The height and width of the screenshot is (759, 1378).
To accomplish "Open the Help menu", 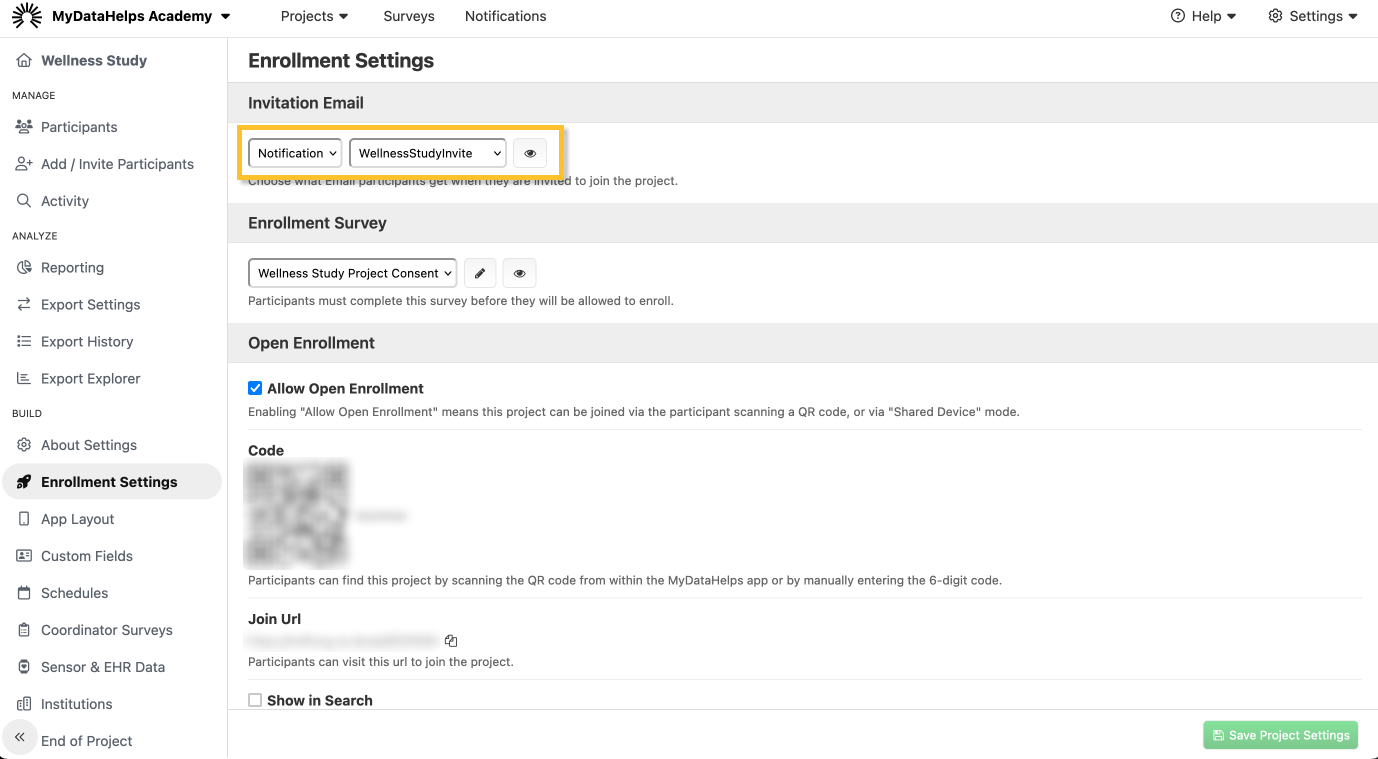I will (1204, 16).
